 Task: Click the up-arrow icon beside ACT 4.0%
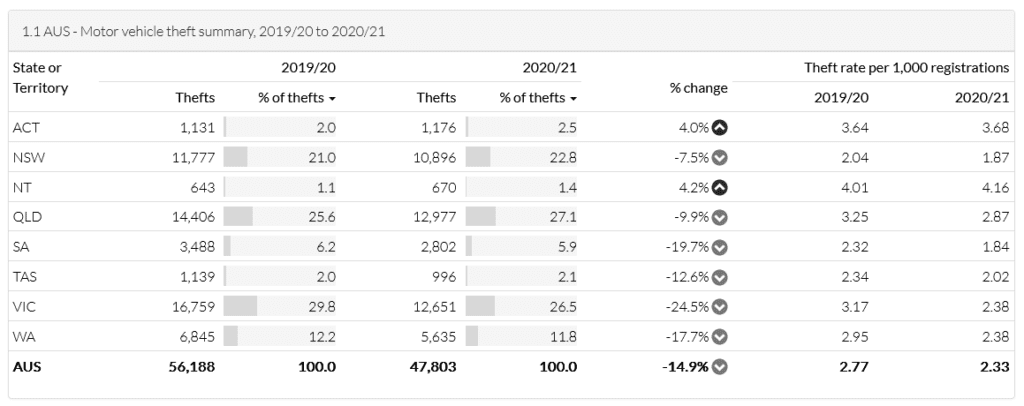pos(719,128)
